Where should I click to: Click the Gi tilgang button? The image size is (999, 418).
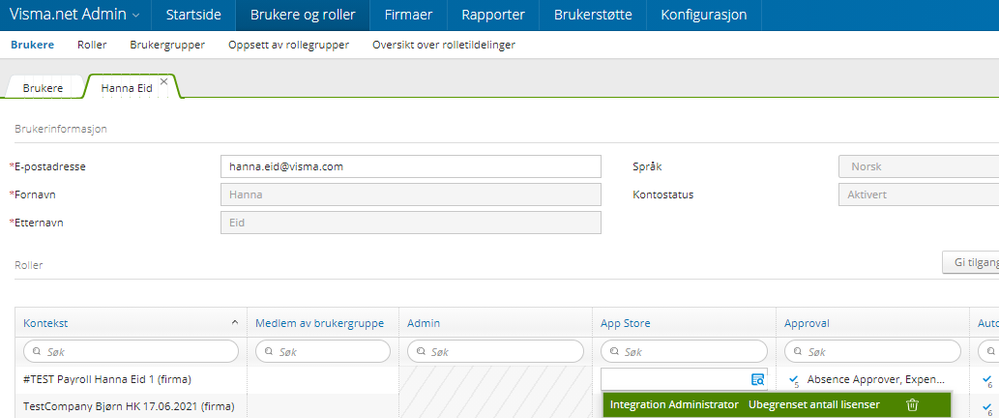[x=970, y=262]
